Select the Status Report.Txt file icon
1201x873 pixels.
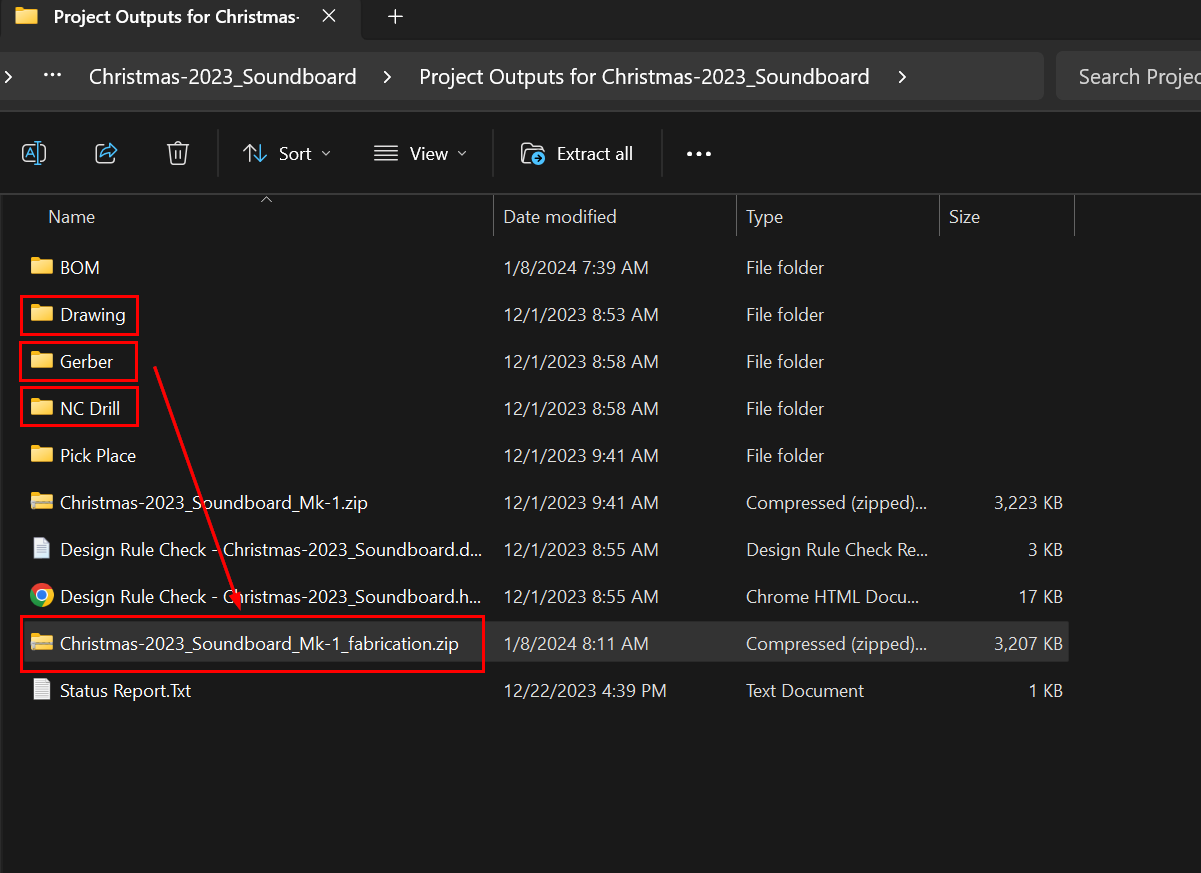click(42, 691)
